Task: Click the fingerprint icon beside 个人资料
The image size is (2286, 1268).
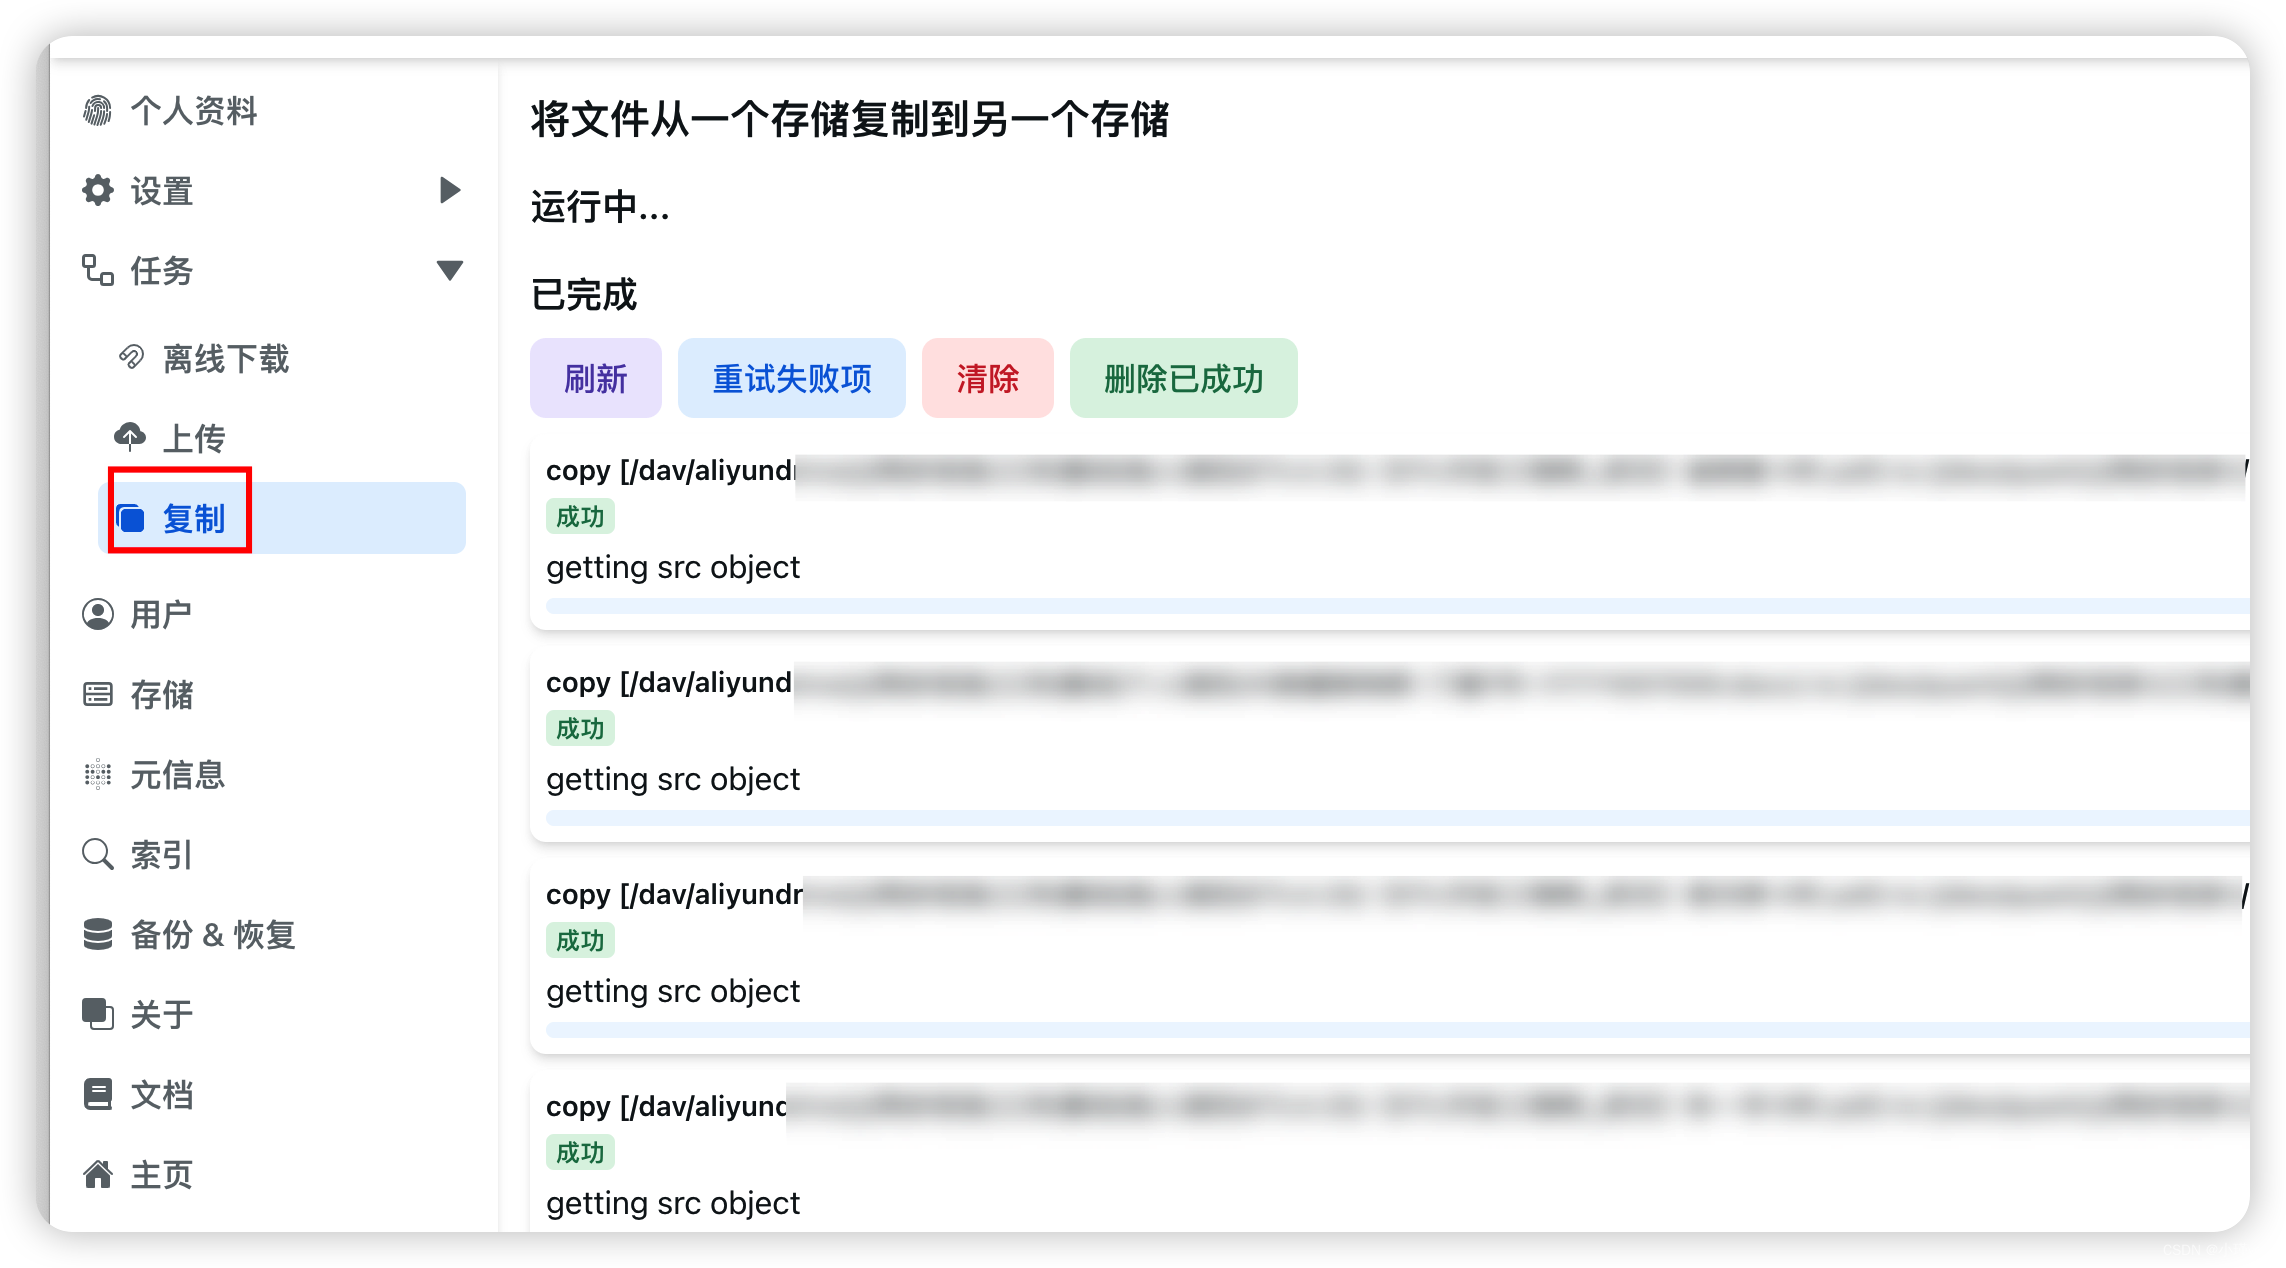Action: [98, 110]
